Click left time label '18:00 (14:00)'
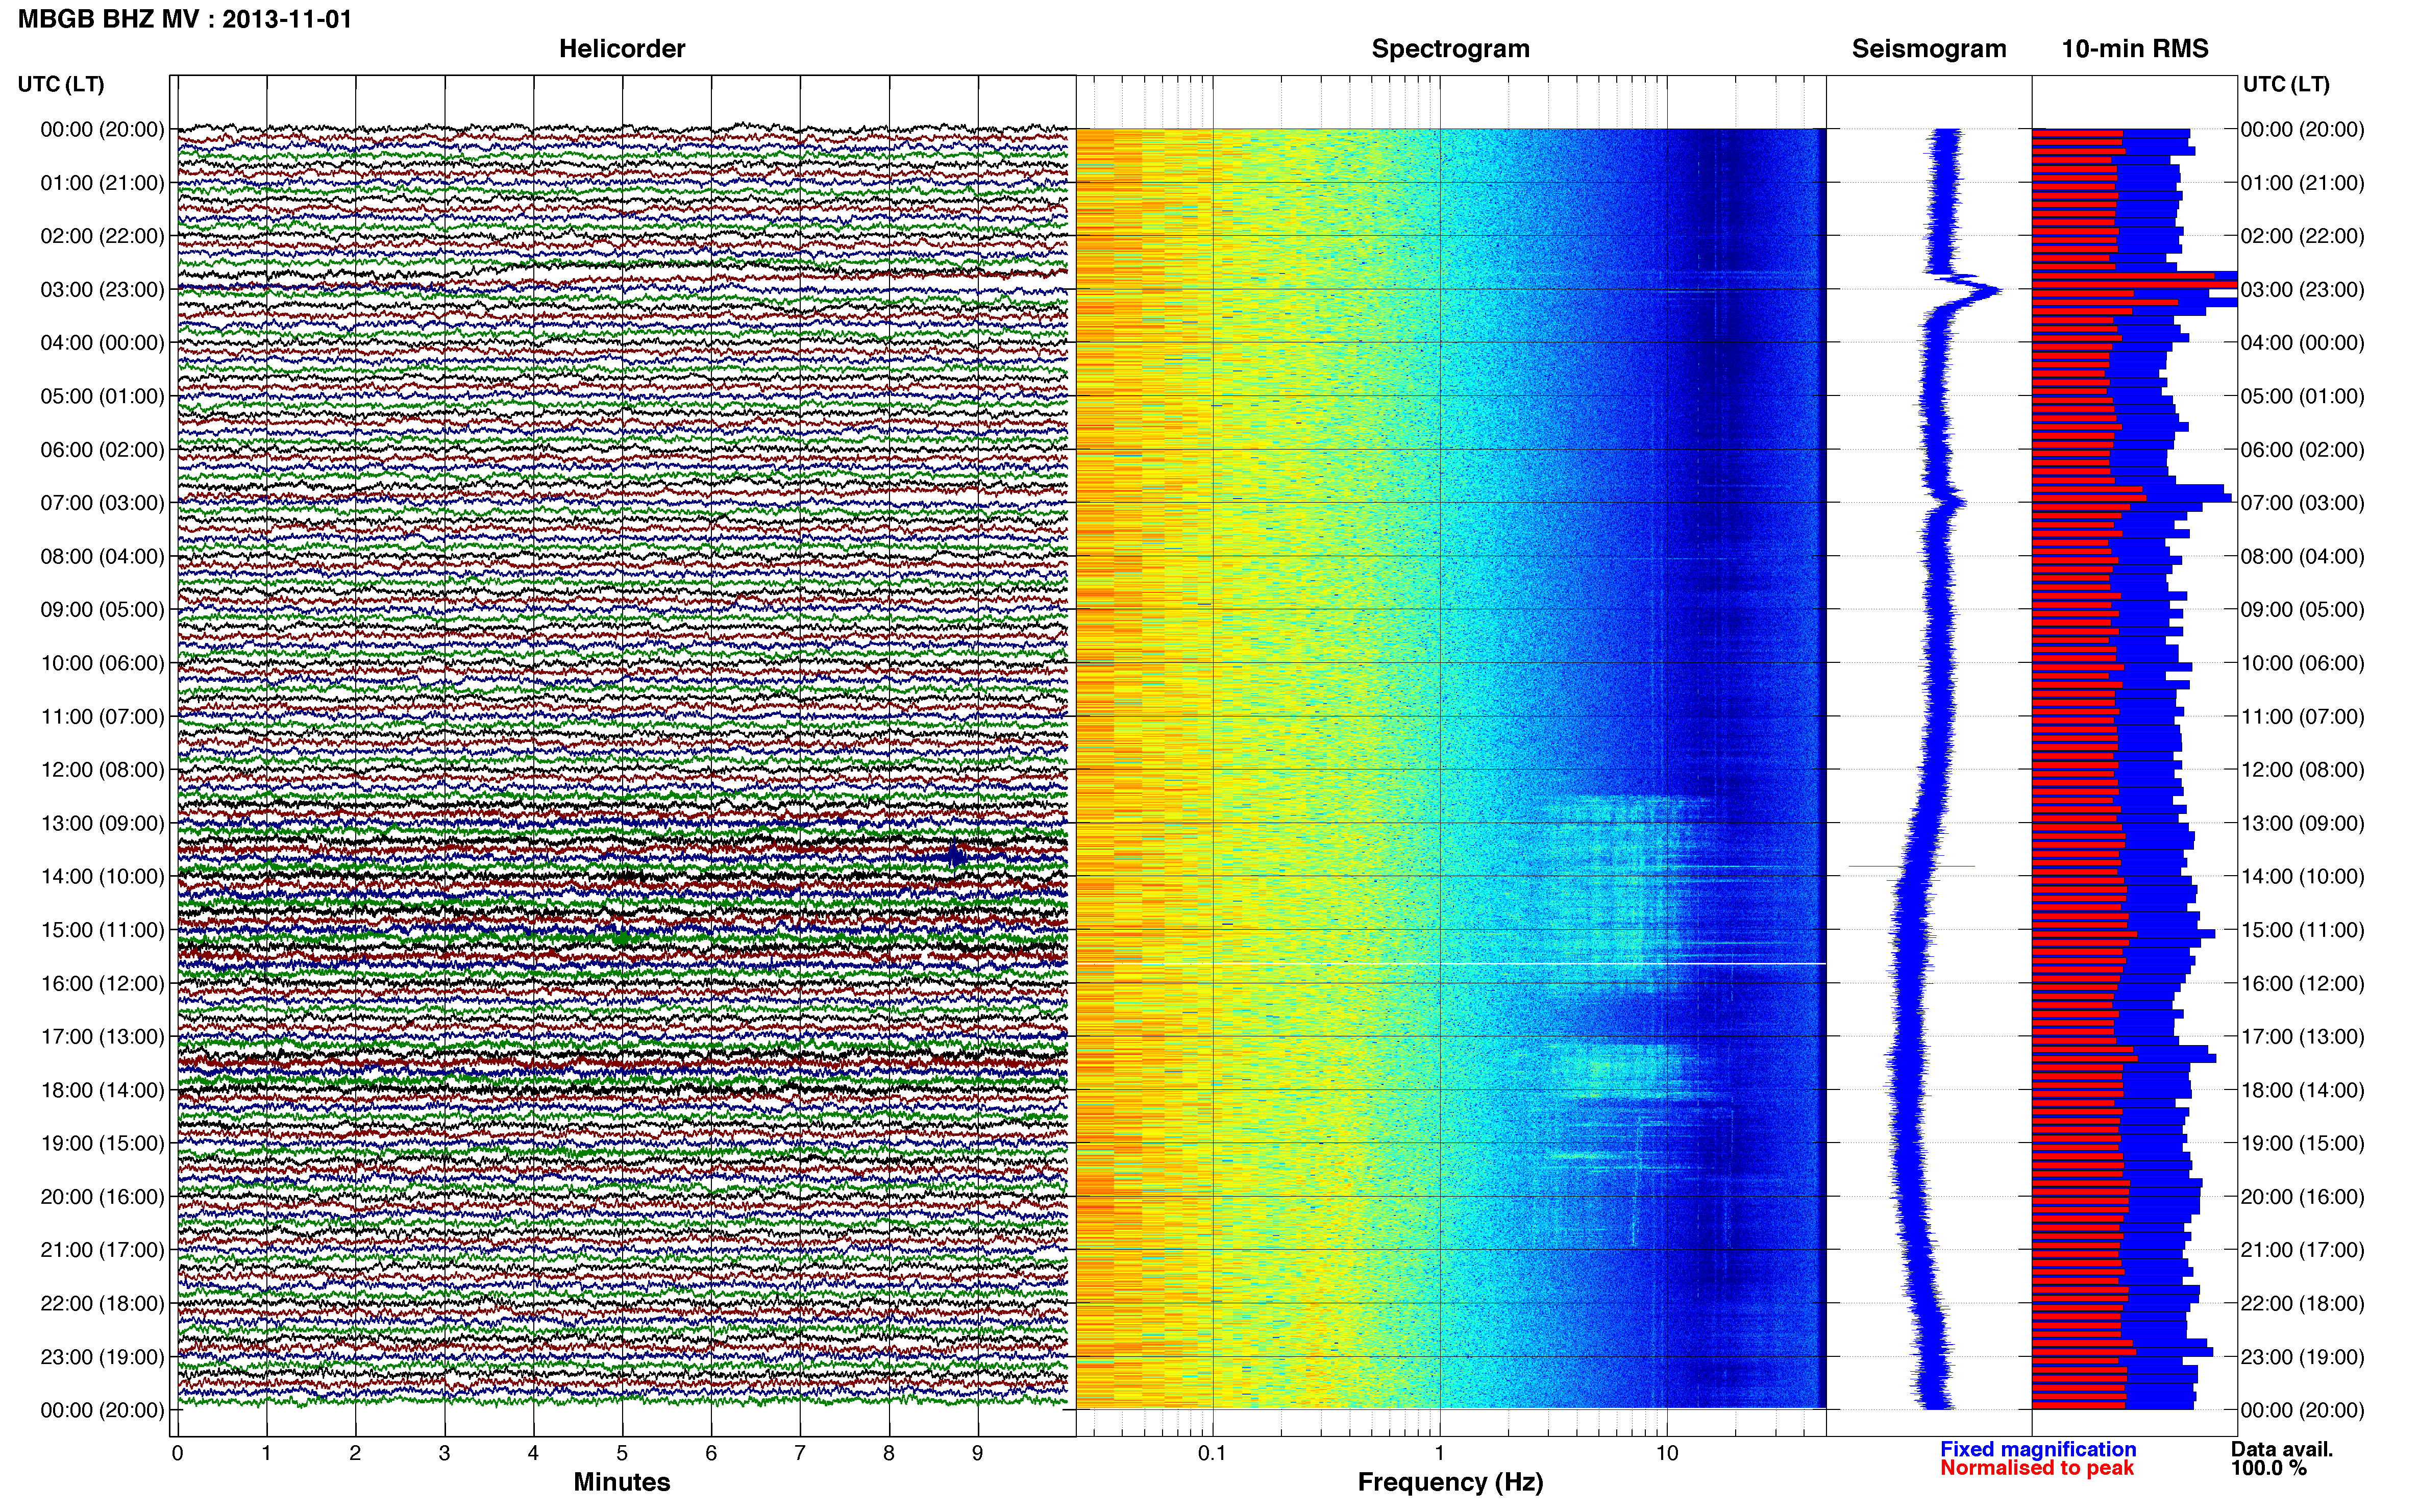This screenshot has width=2419, height=1512. (102, 1090)
